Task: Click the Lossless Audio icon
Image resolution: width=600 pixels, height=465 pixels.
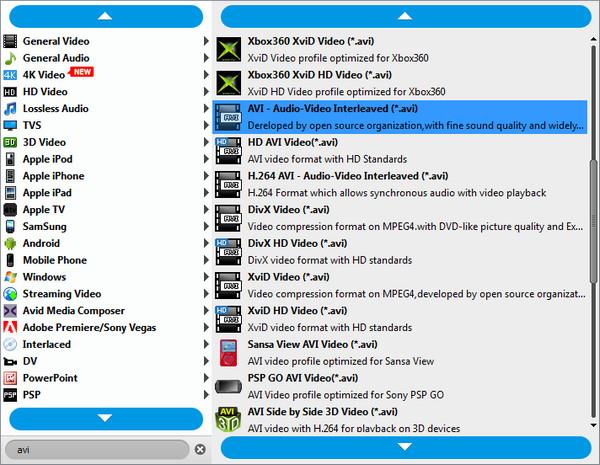Action: 10,108
